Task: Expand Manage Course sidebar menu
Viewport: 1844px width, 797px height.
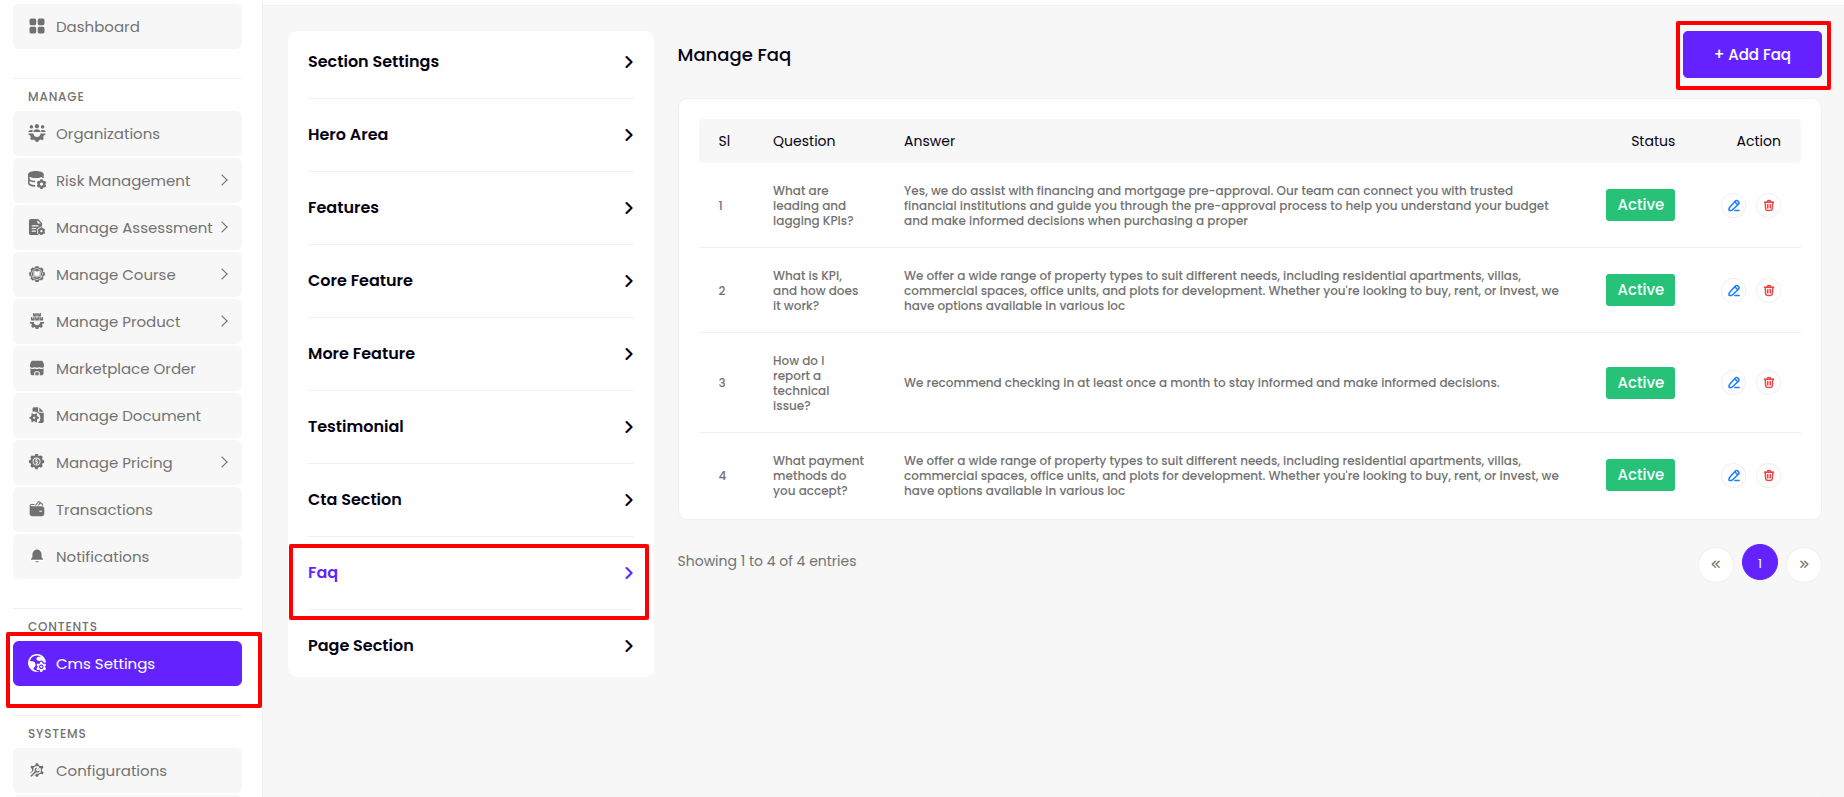Action: 224,275
